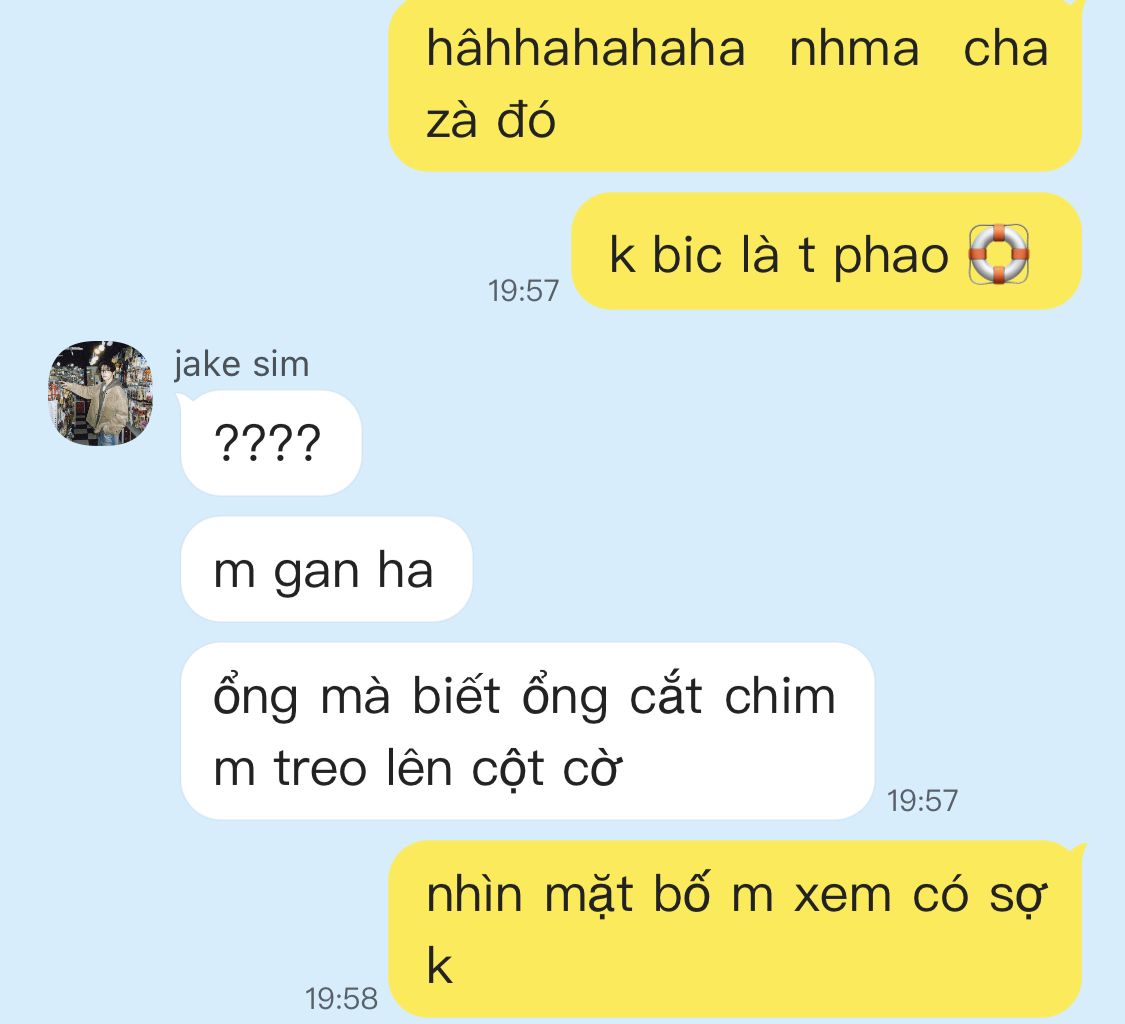Tap the "????" message bubble

point(271,443)
